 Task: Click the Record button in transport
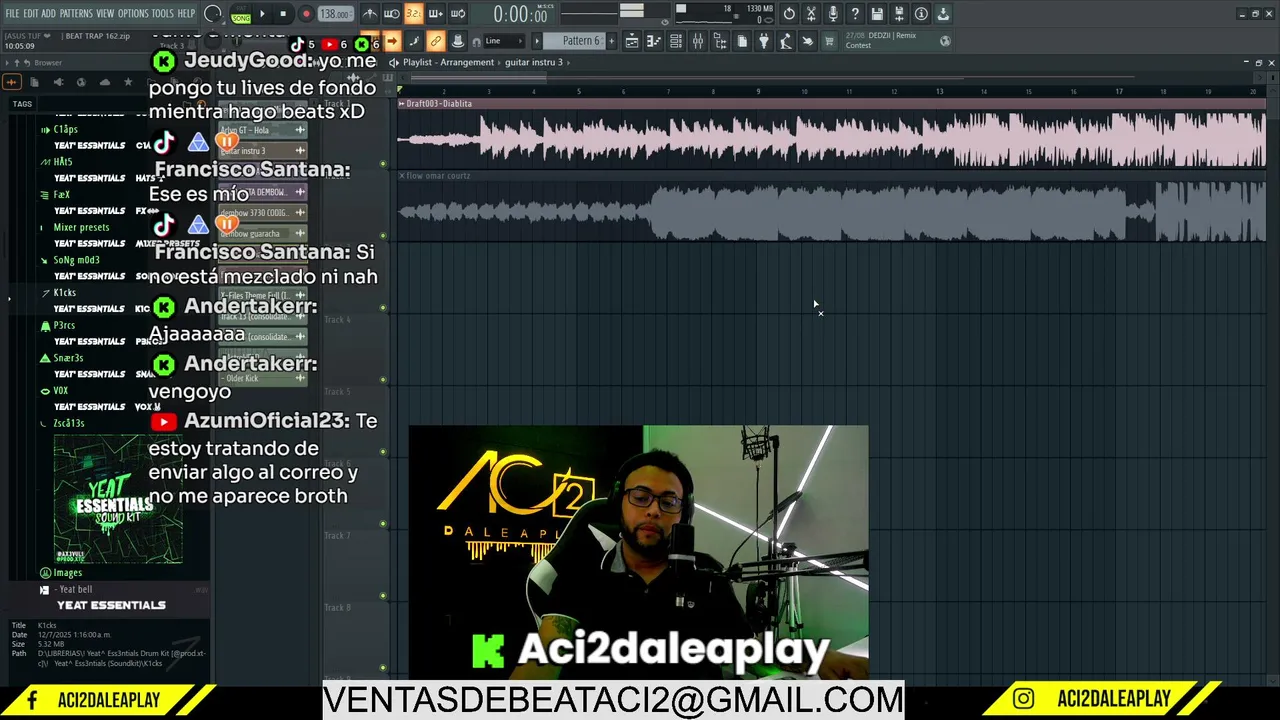click(x=306, y=14)
